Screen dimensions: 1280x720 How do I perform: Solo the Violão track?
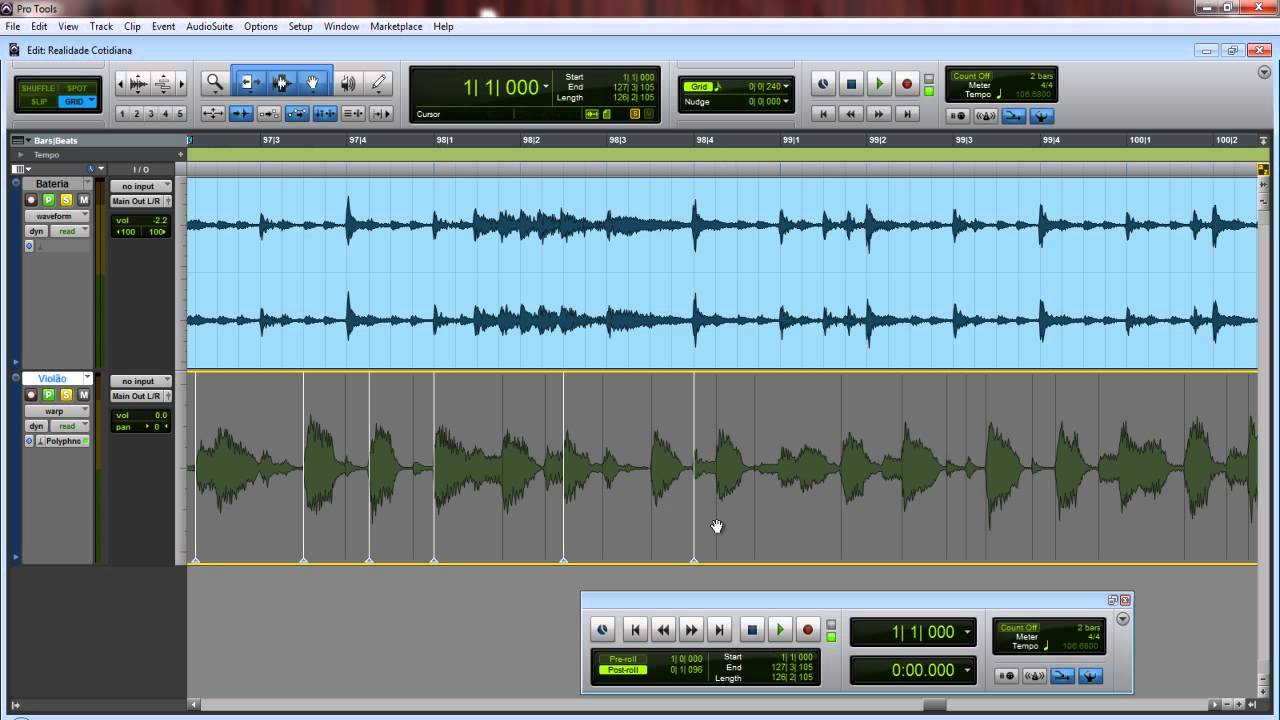click(x=66, y=395)
